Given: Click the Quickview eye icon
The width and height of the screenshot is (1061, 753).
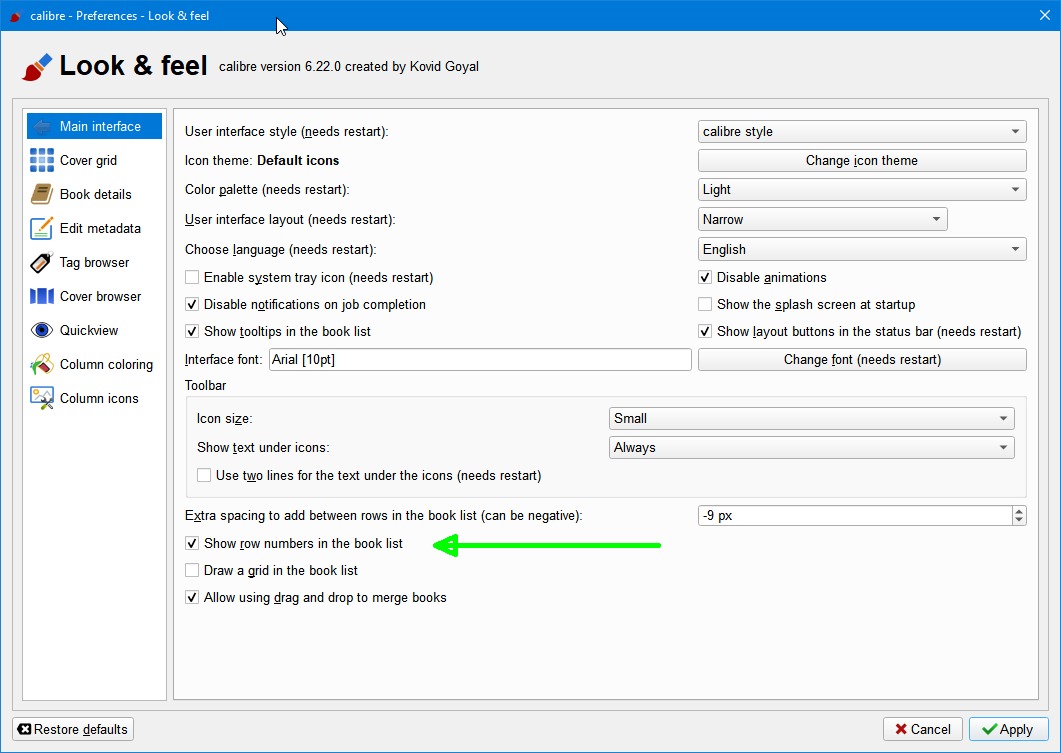Looking at the screenshot, I should 42,330.
